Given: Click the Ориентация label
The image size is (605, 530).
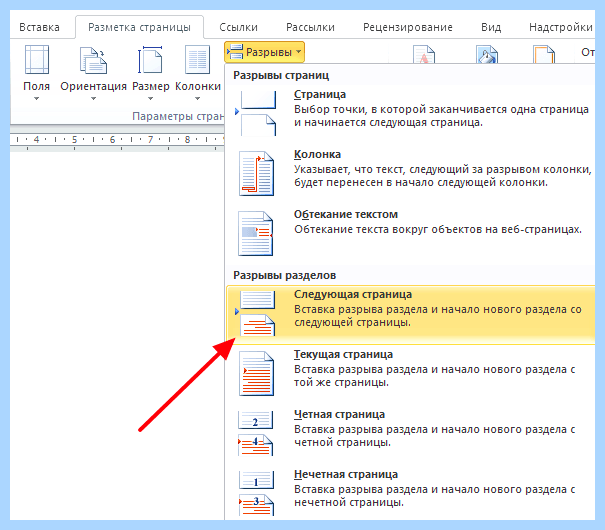Looking at the screenshot, I should coord(93,86).
